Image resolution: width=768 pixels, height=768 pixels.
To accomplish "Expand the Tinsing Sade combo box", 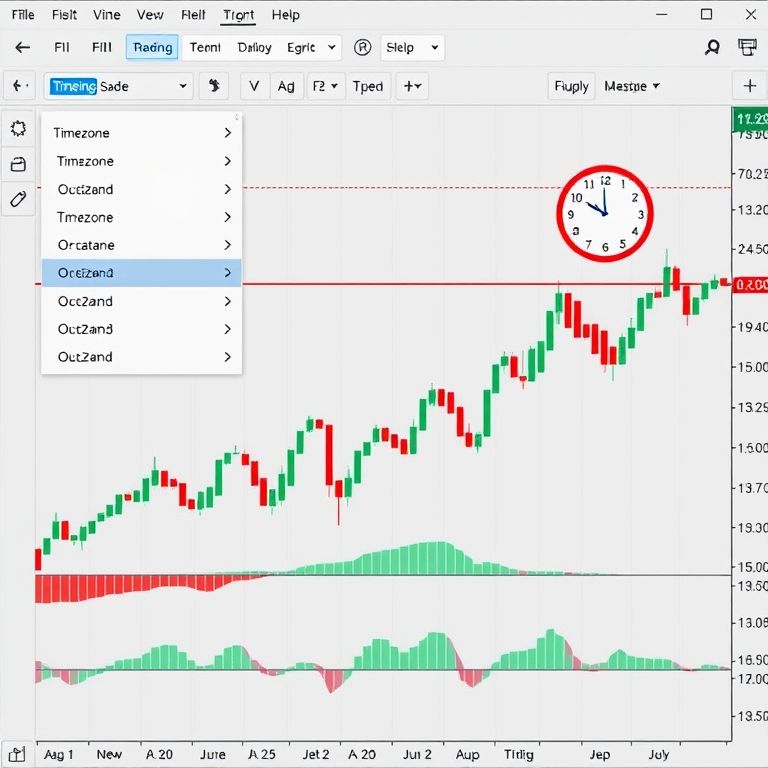I will (x=117, y=86).
